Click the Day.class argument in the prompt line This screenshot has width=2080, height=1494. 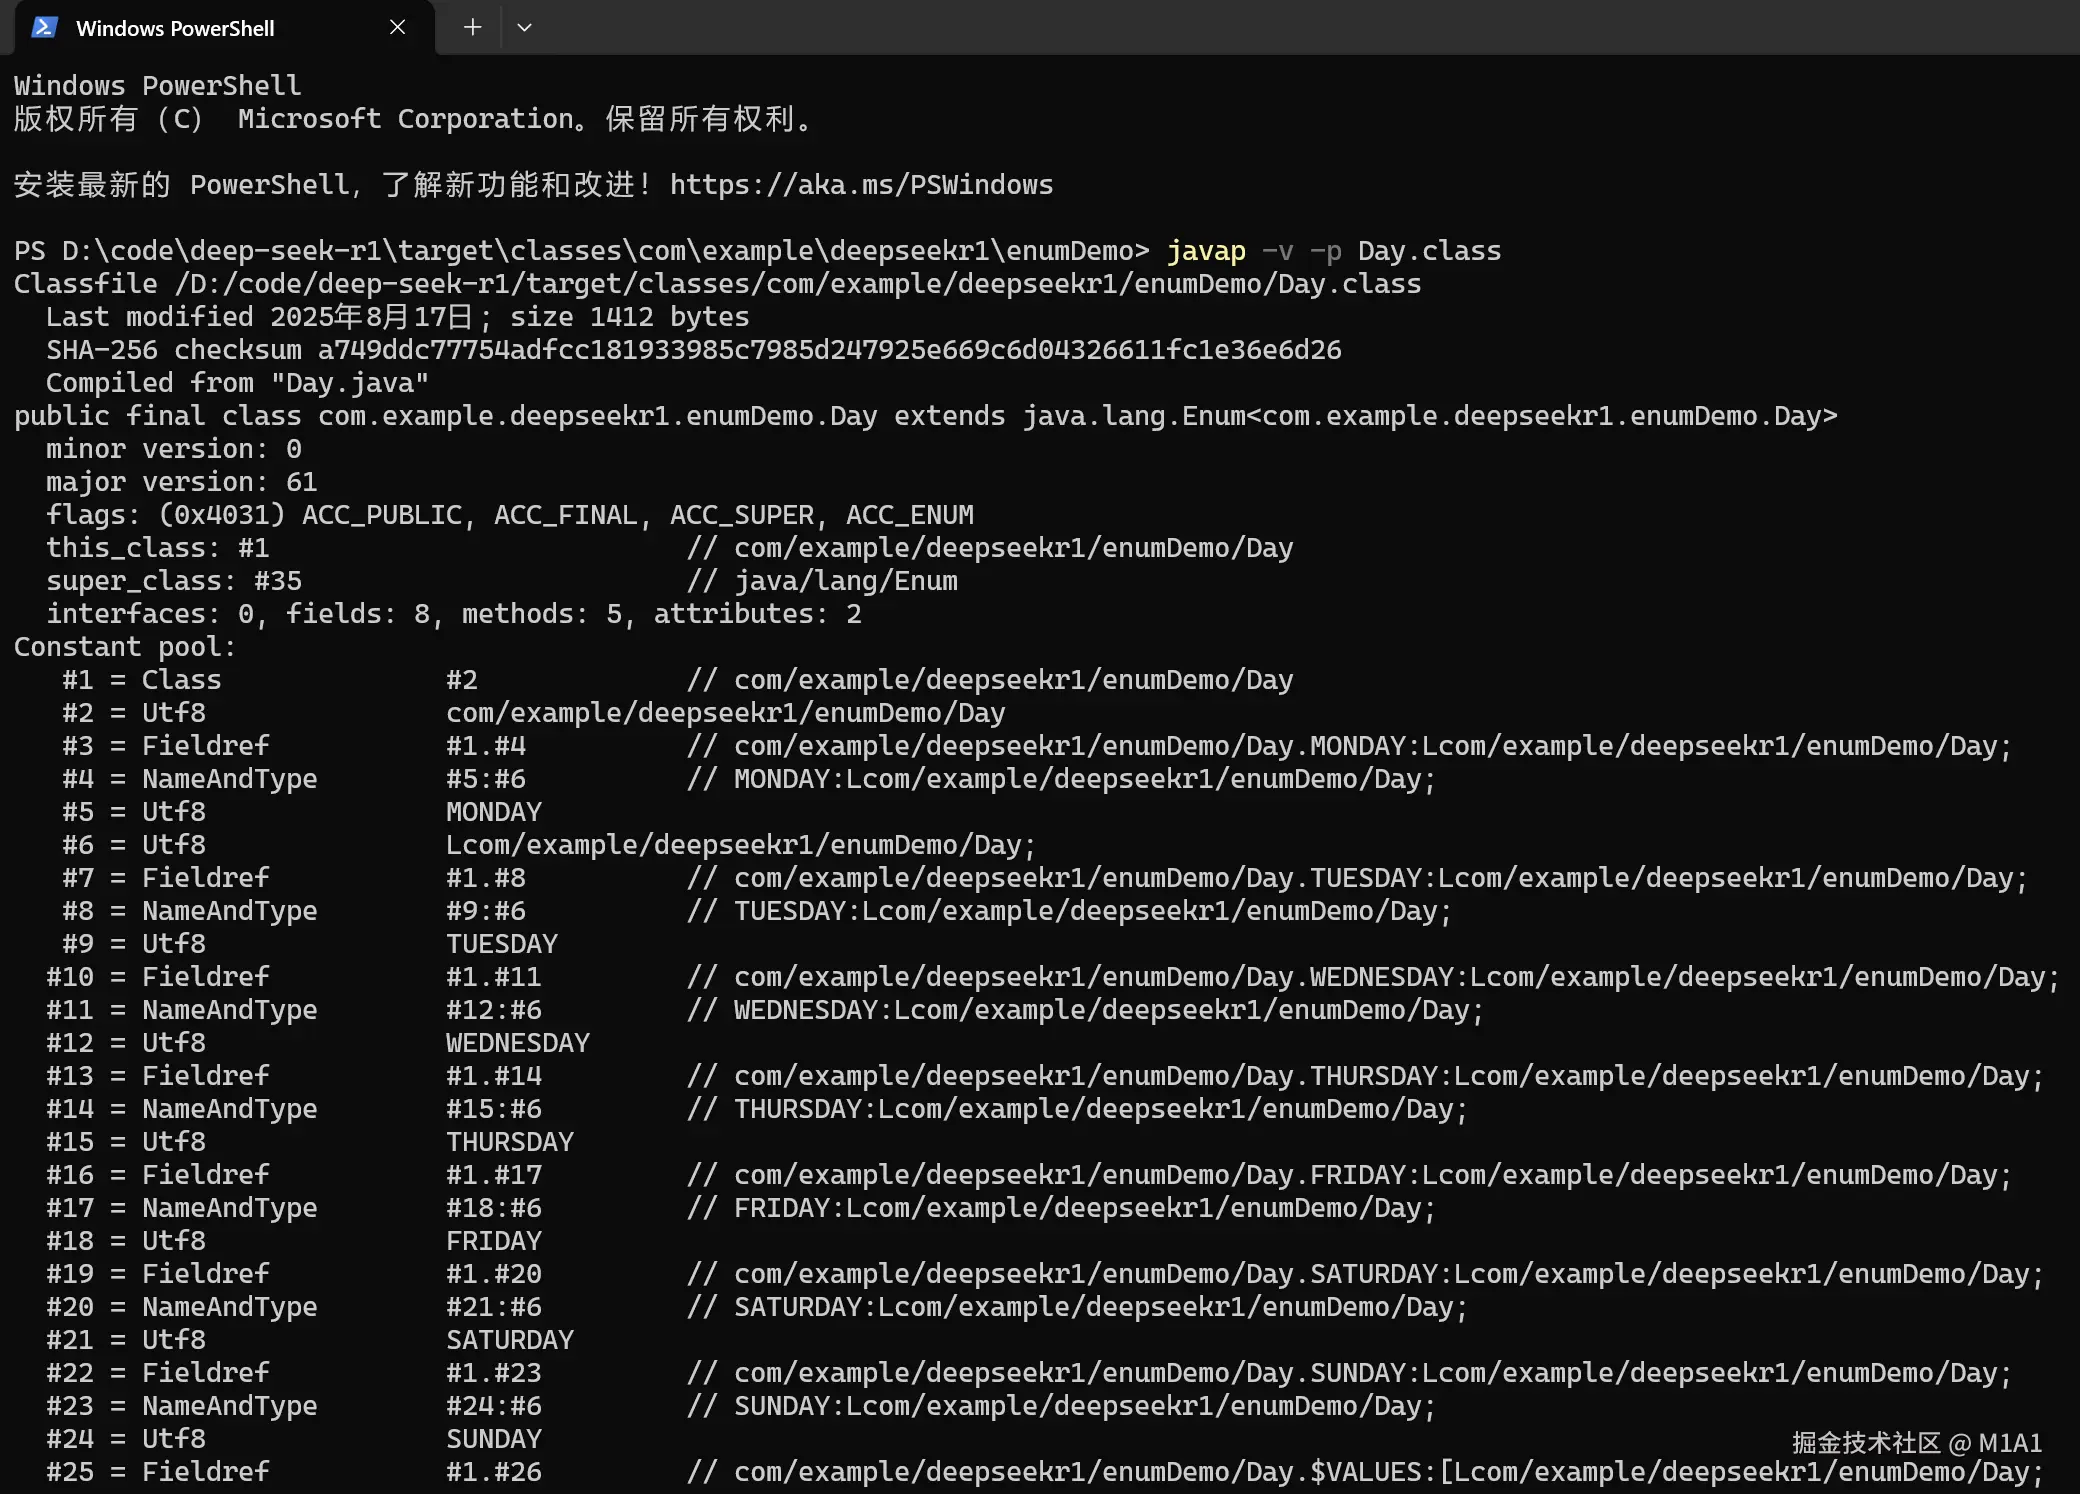(1429, 251)
